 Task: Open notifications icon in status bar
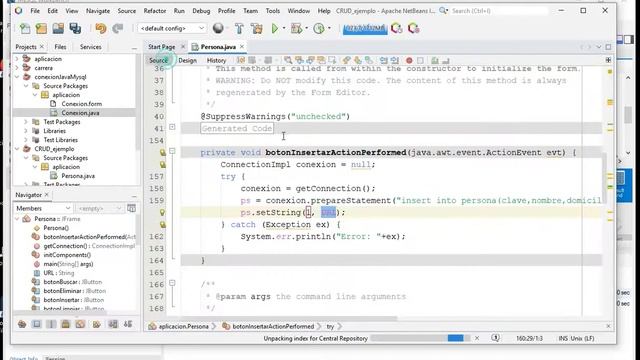pyautogui.click(x=496, y=338)
